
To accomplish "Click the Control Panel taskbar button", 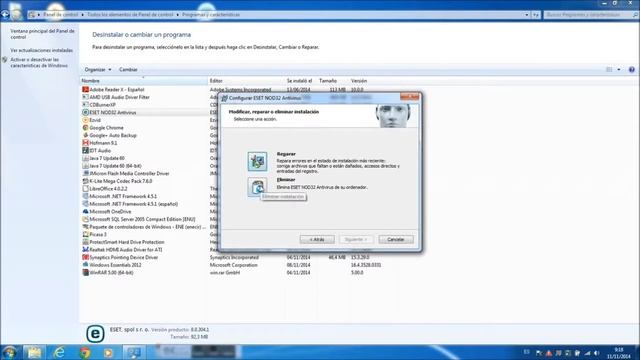I will click(x=133, y=352).
